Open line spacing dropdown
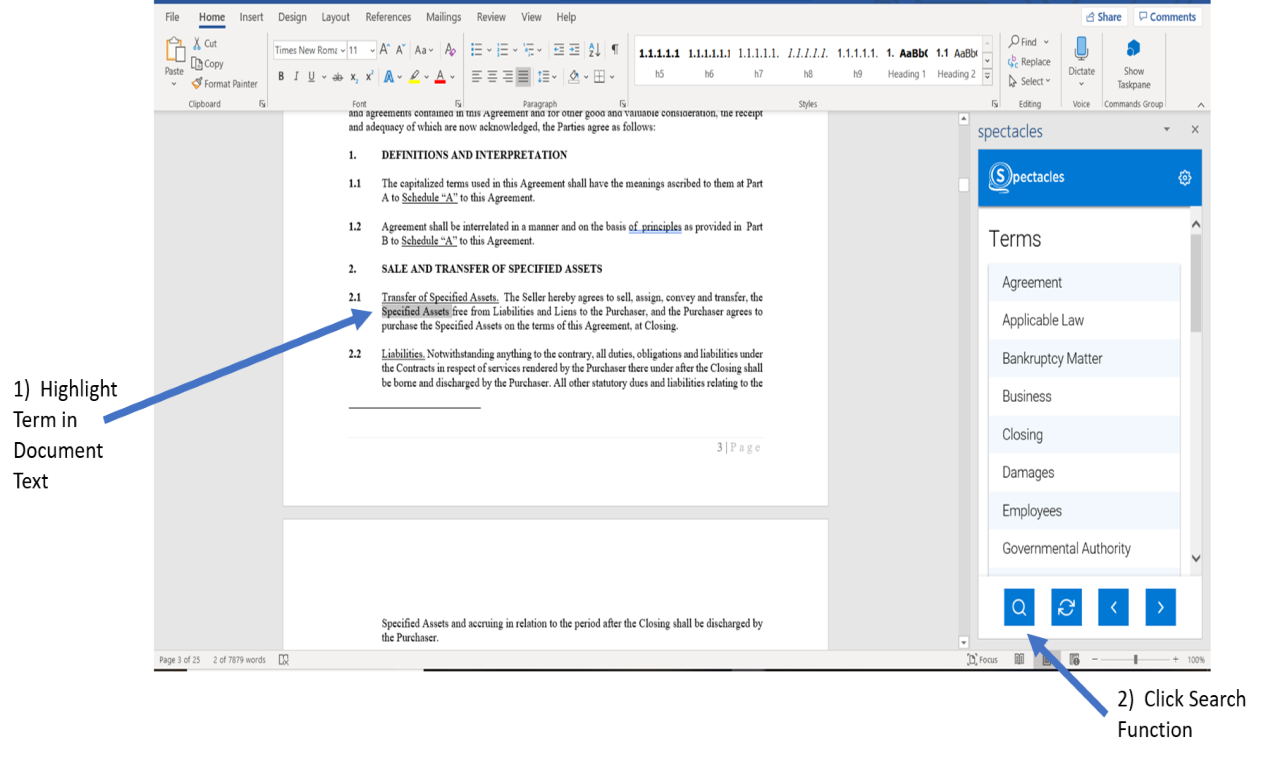Viewport: 1270px width, 760px height. coord(546,77)
